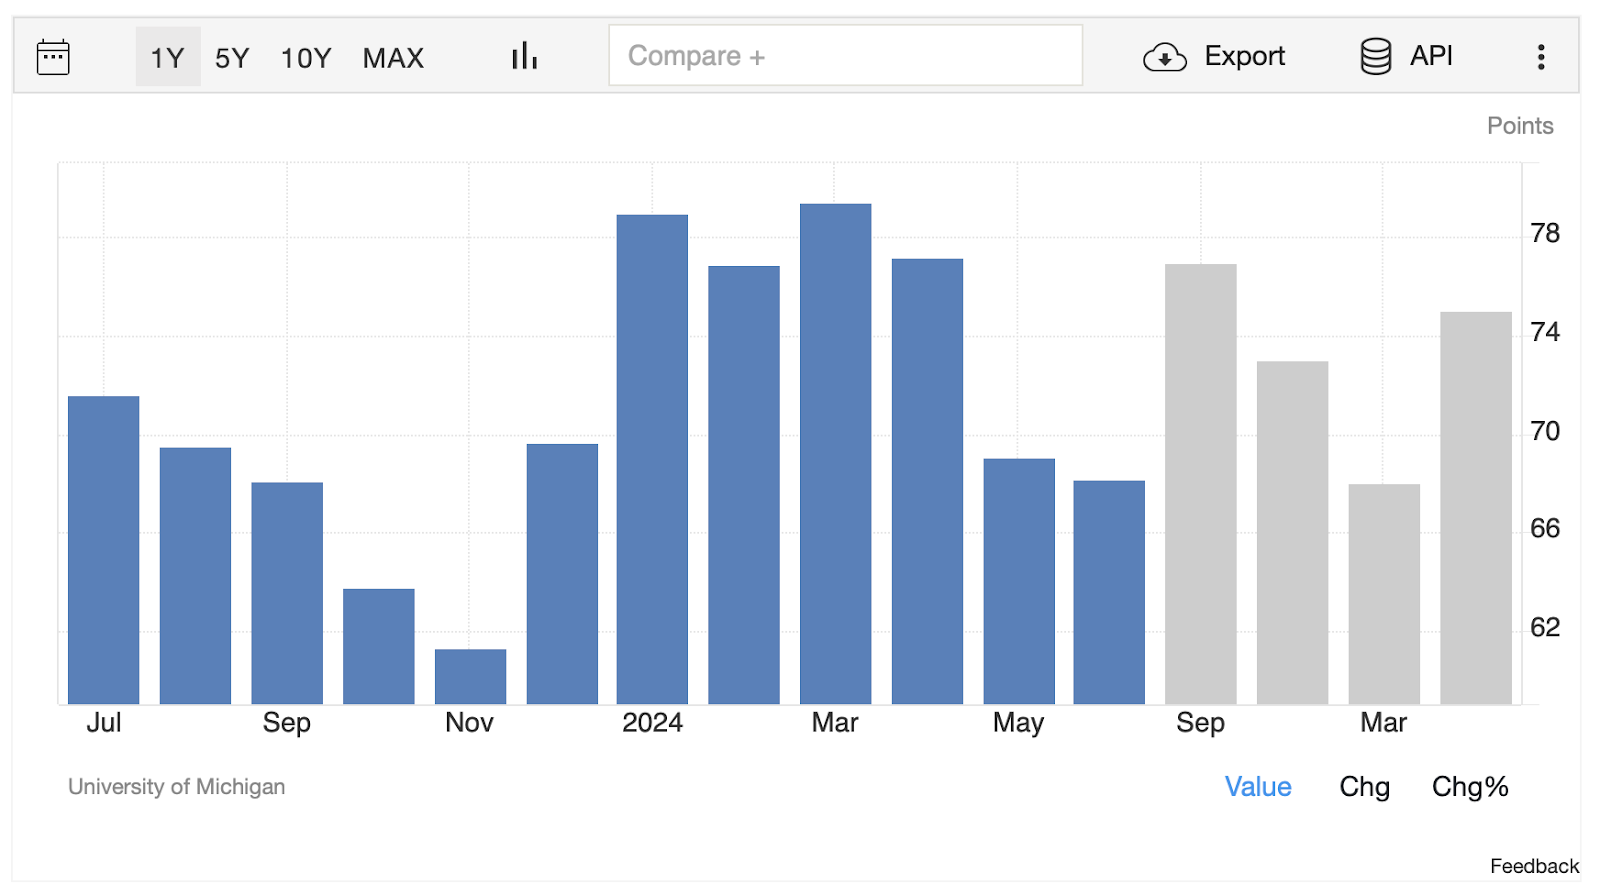Switch chart to Chg mode
The image size is (1600, 884).
[x=1365, y=787]
